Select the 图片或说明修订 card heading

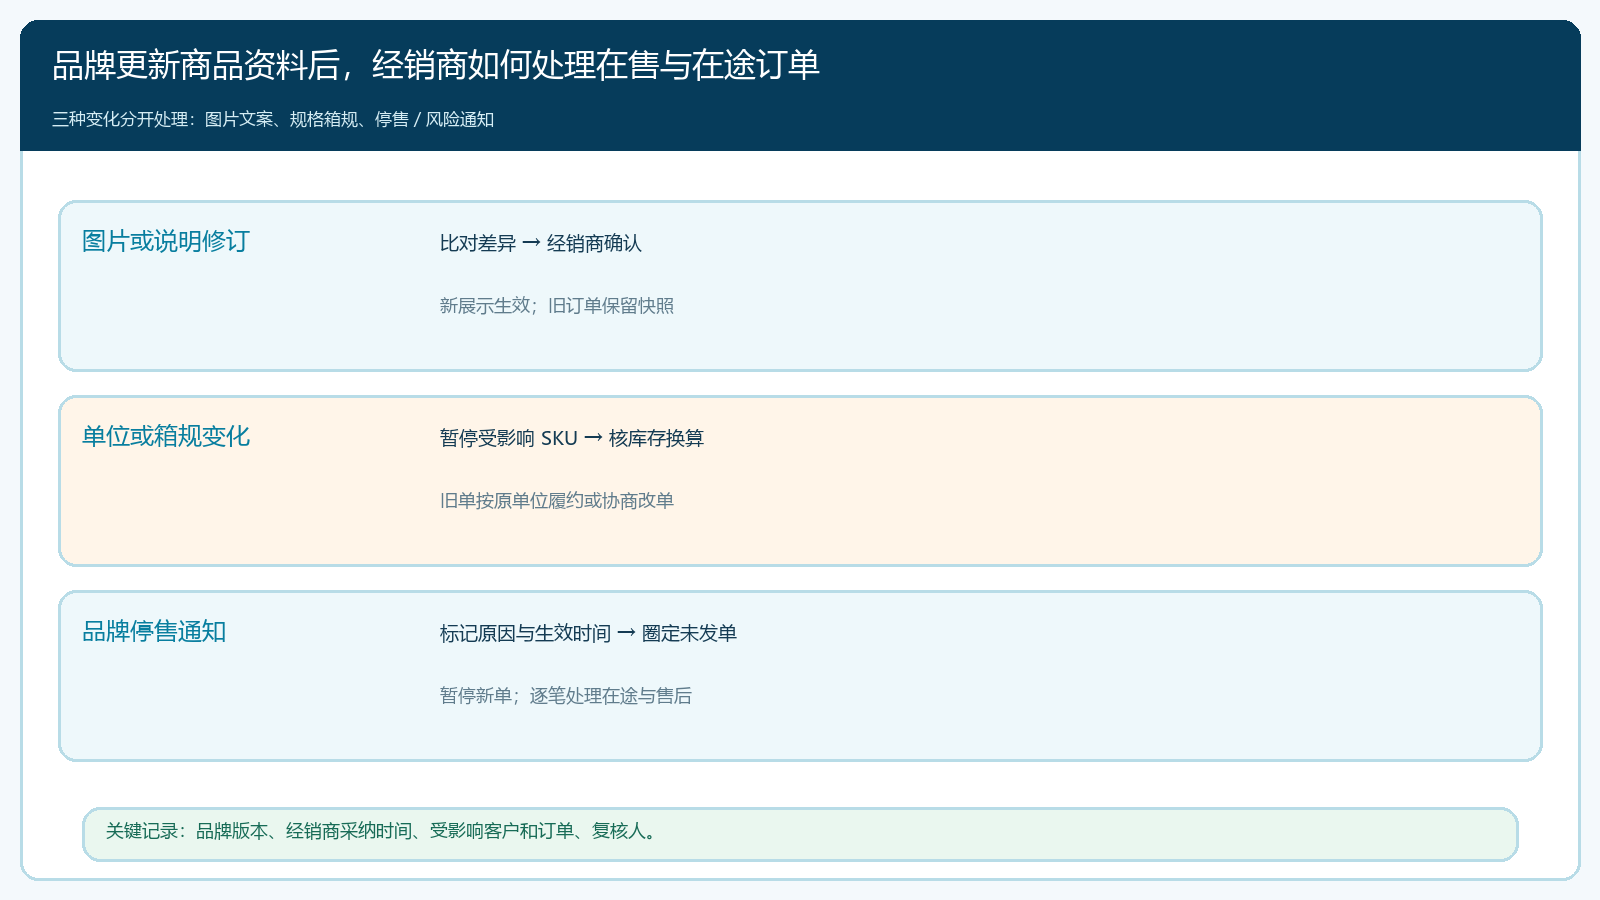[x=166, y=241]
